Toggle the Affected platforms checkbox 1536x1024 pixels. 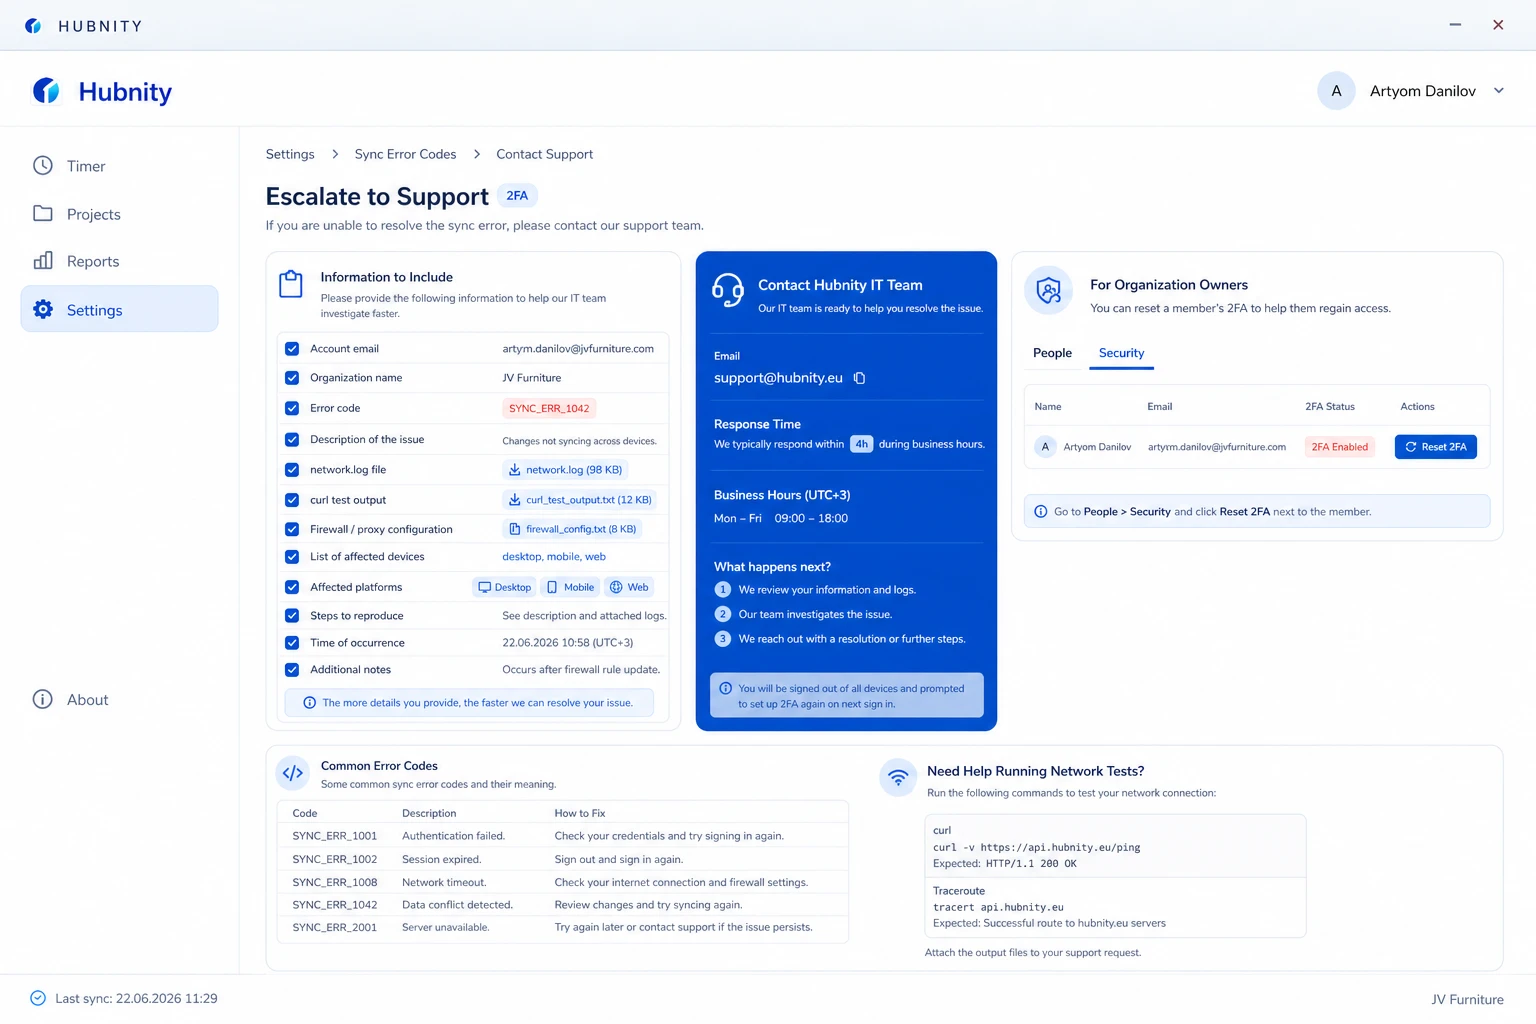point(292,587)
